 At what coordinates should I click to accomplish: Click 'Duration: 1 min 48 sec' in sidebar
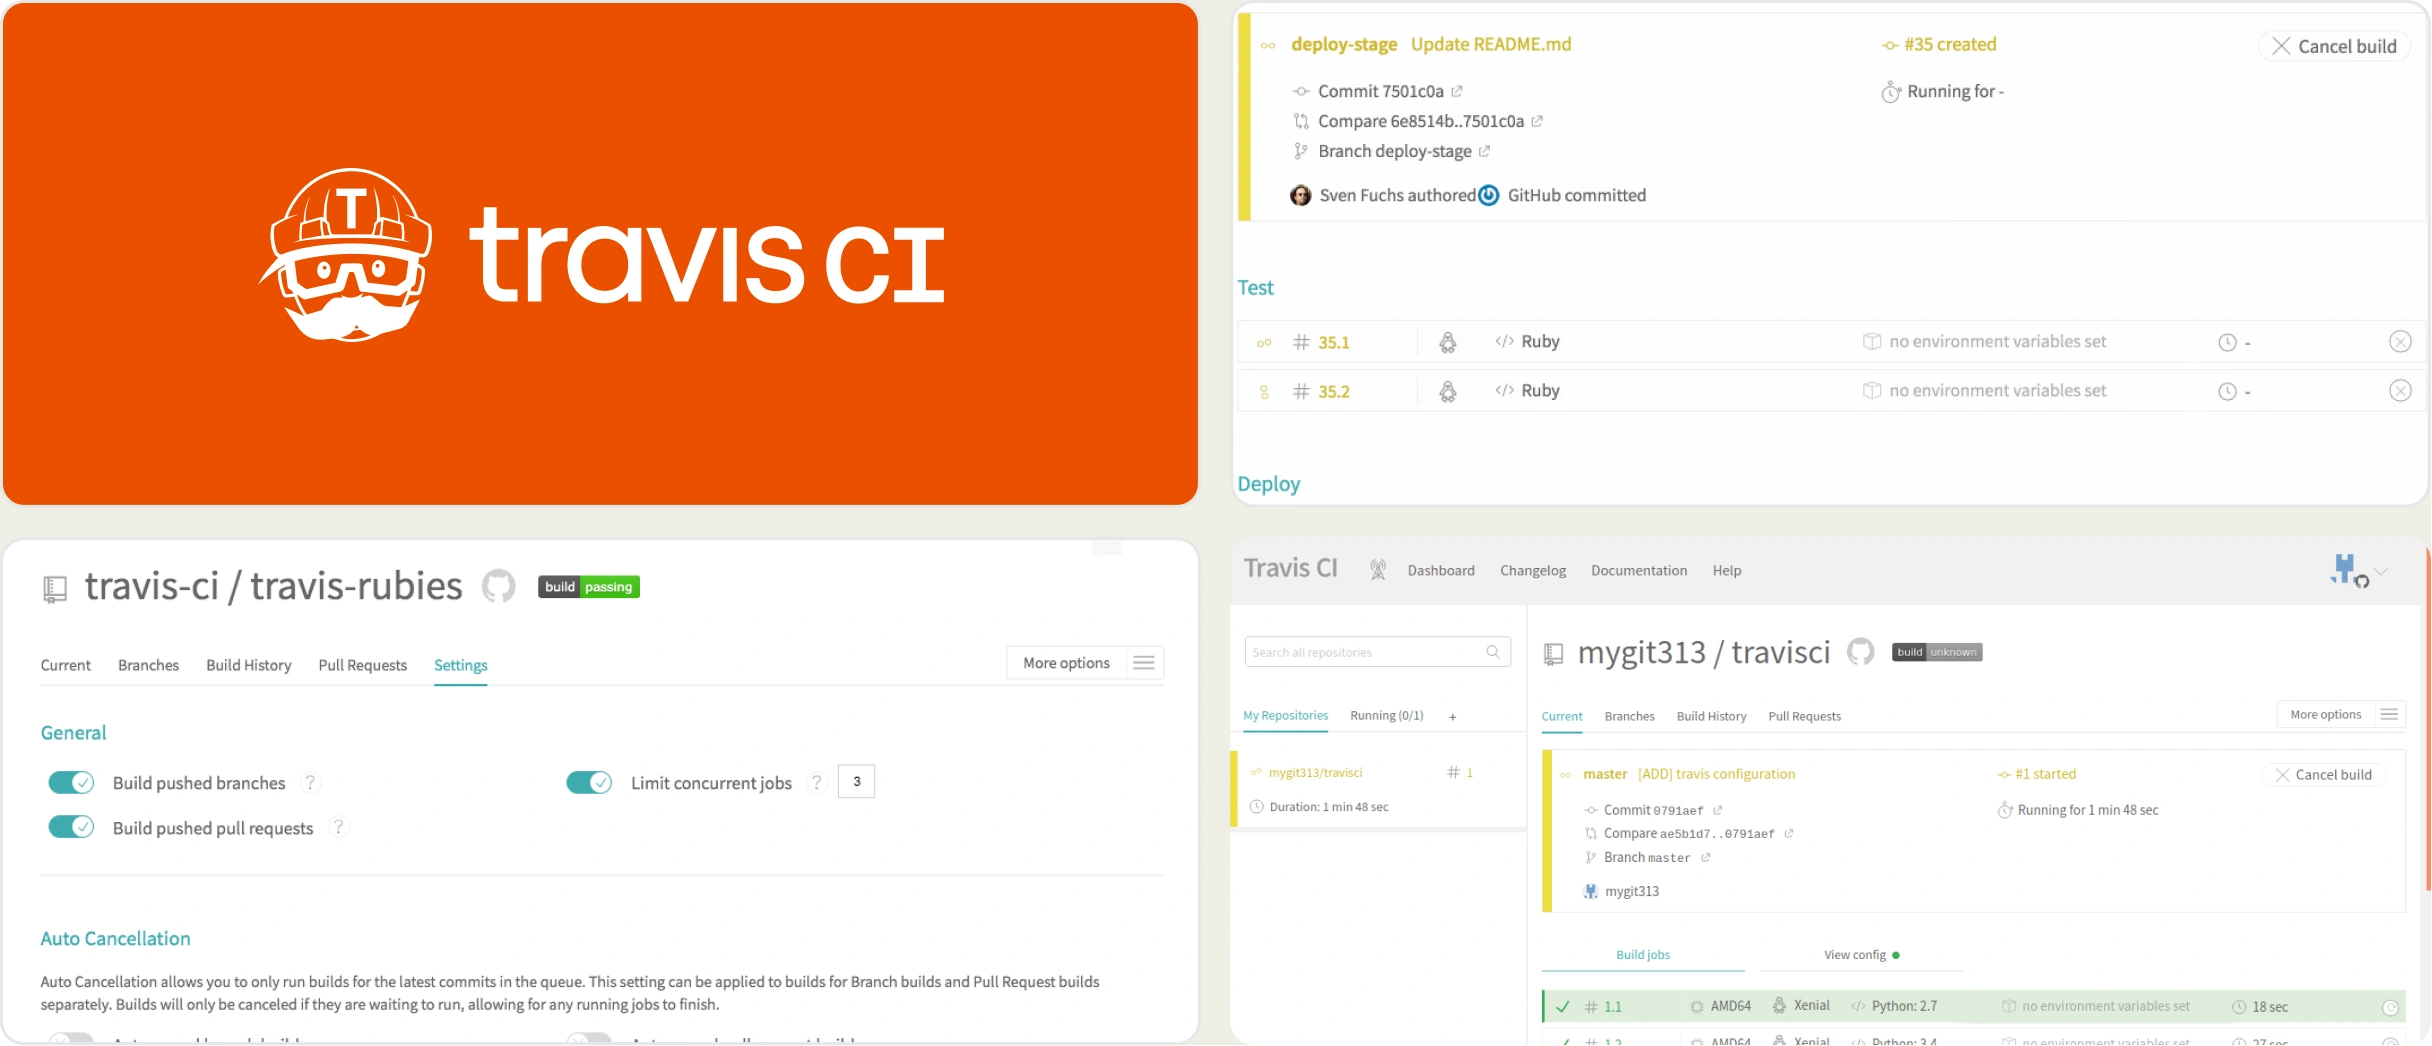[1328, 807]
